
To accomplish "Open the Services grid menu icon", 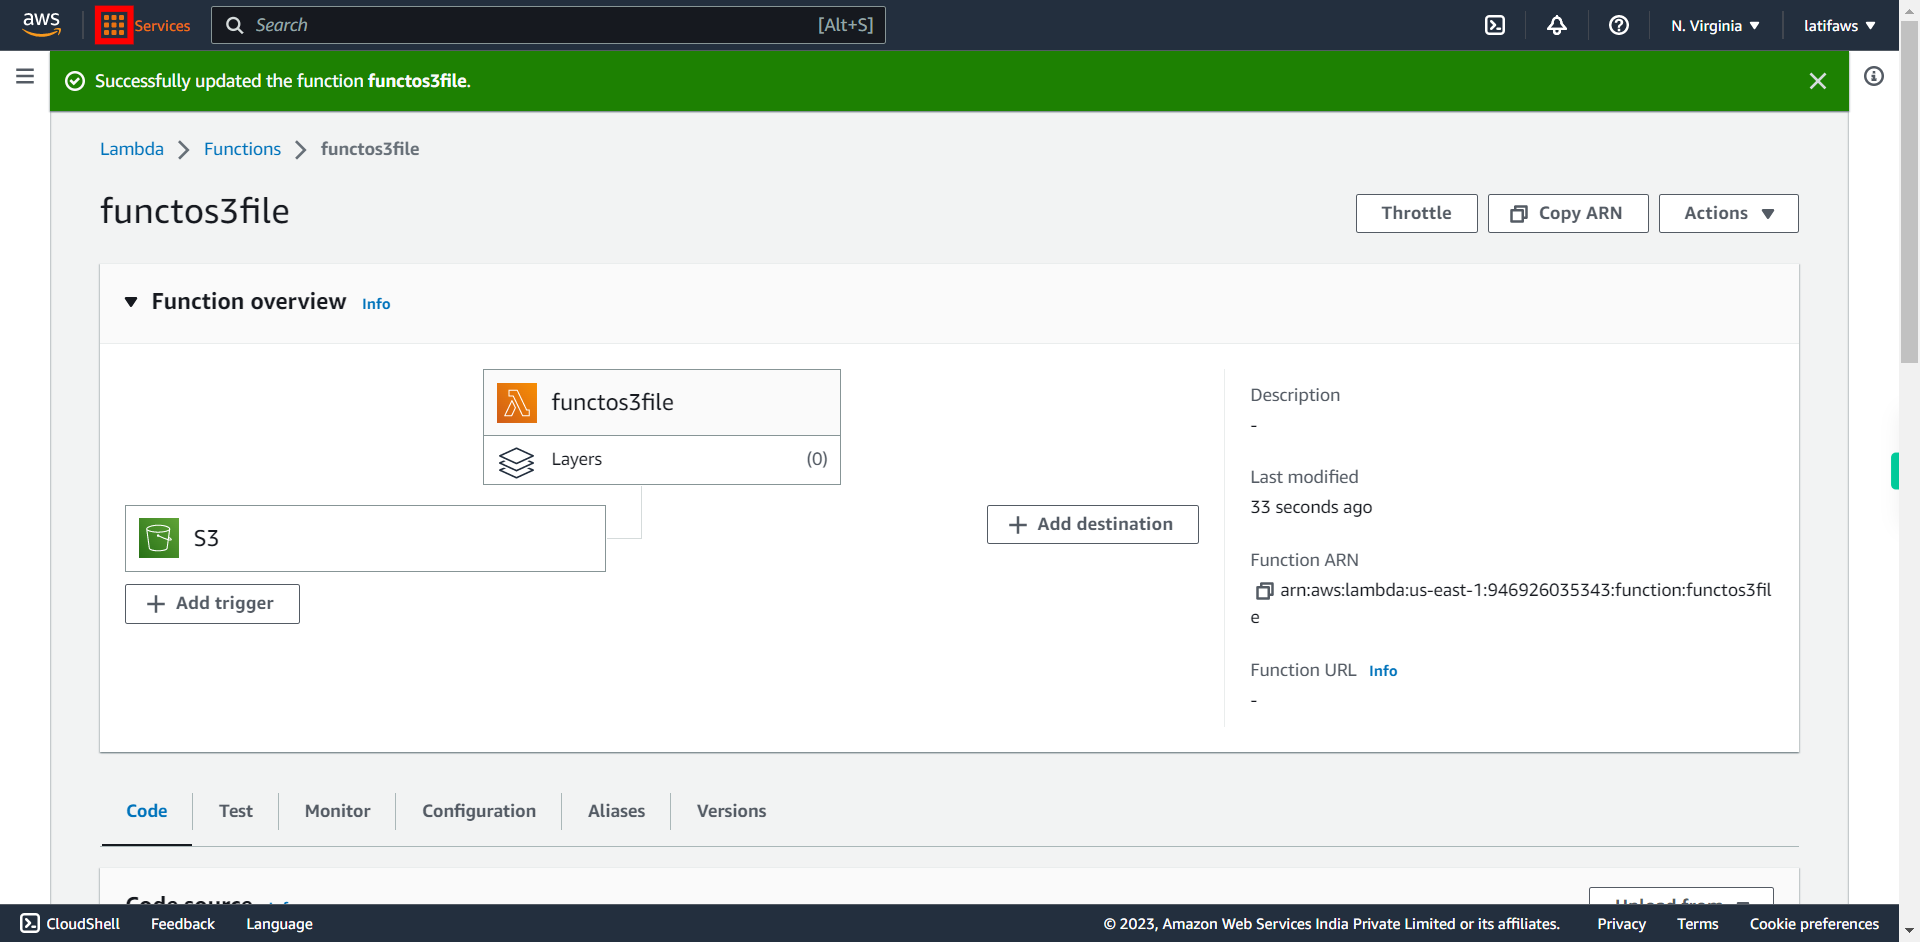I will click(x=114, y=25).
